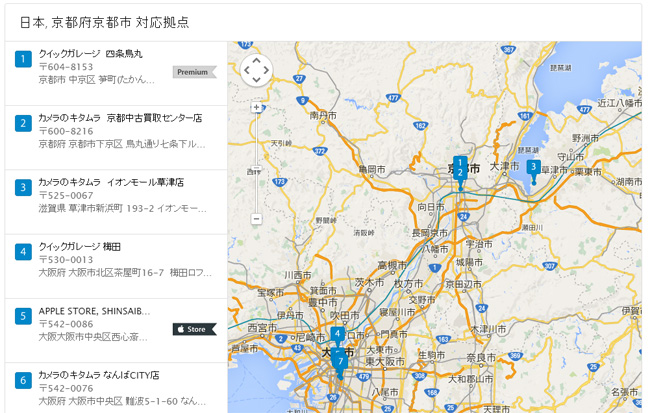Viewport: 650px width, 413px height.
Task: Click postal code 〒600-8216
Action: tap(66, 131)
